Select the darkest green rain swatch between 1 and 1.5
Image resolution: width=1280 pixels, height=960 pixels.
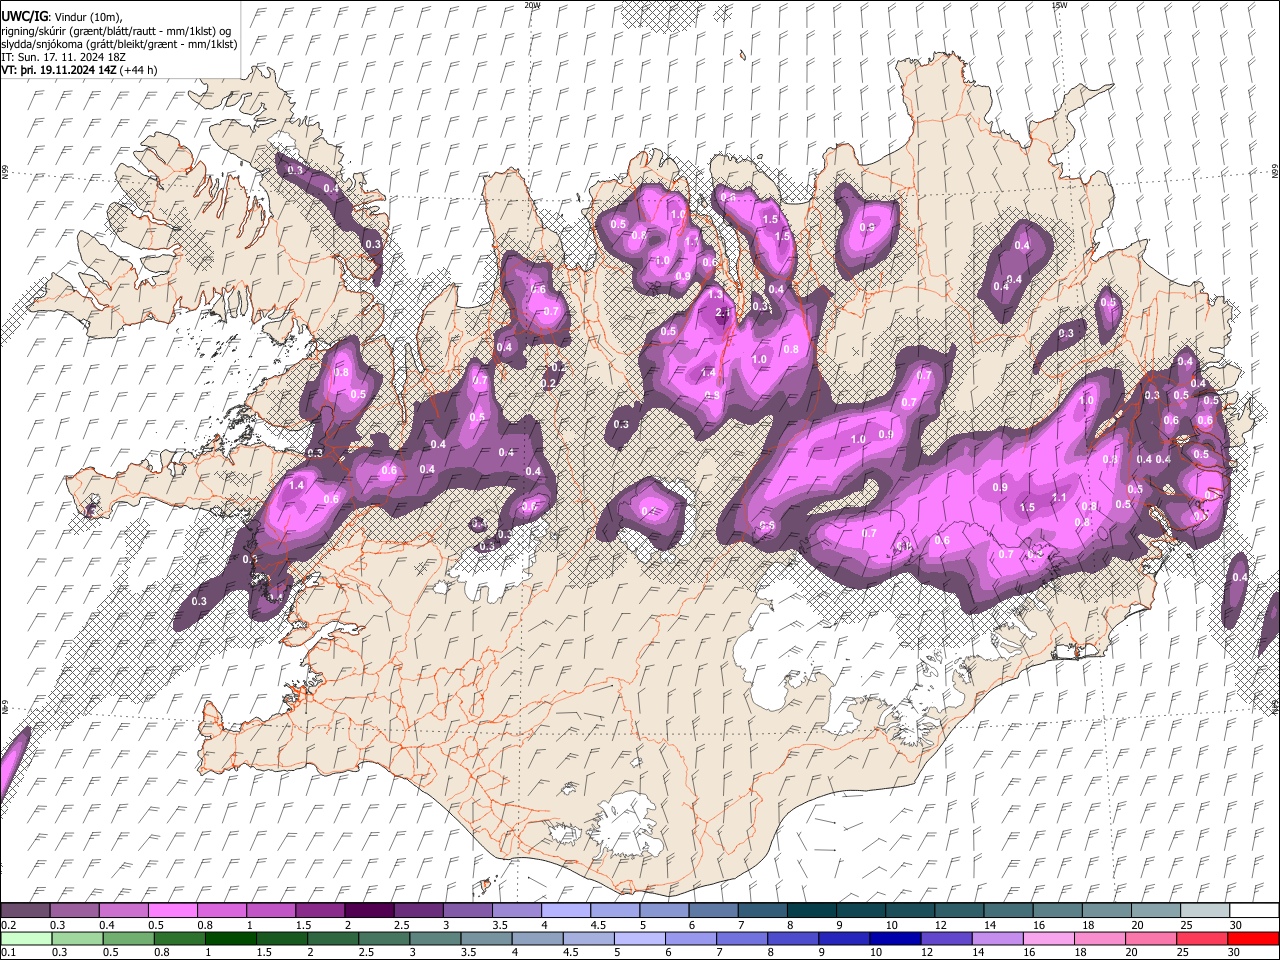click(230, 939)
